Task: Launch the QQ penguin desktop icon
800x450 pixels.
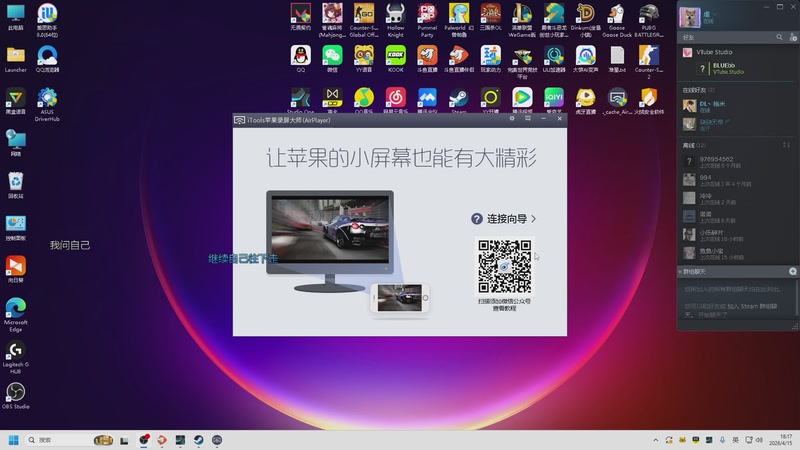Action: [x=301, y=59]
